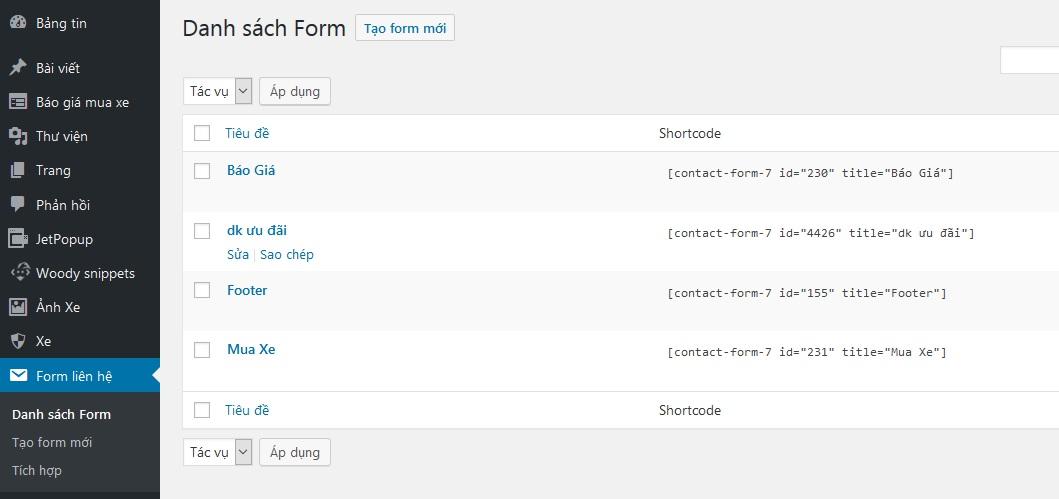Click the search input field
The width and height of the screenshot is (1059, 499).
pyautogui.click(x=1030, y=60)
